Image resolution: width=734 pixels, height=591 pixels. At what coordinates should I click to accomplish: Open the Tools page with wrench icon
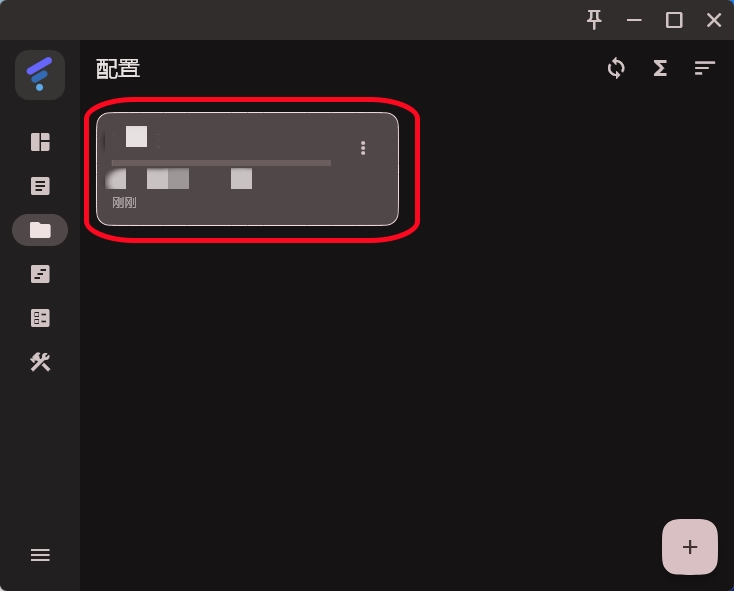pyautogui.click(x=40, y=362)
